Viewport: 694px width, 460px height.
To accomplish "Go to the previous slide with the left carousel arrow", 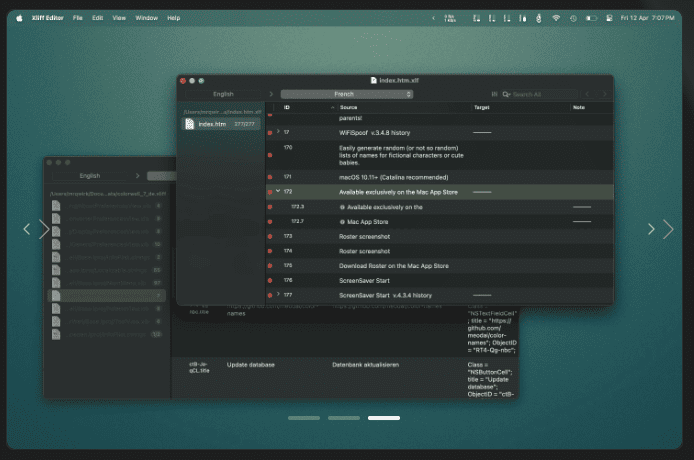I will tap(27, 229).
